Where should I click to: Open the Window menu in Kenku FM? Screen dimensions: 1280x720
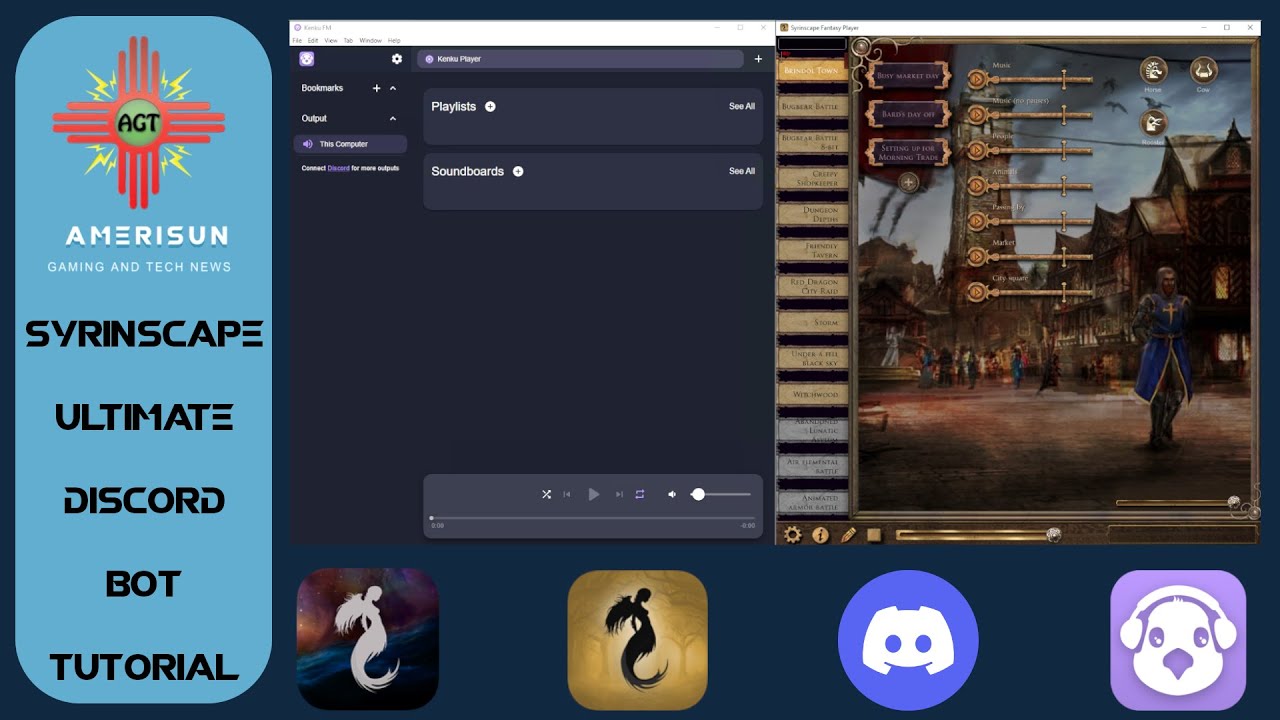click(370, 40)
